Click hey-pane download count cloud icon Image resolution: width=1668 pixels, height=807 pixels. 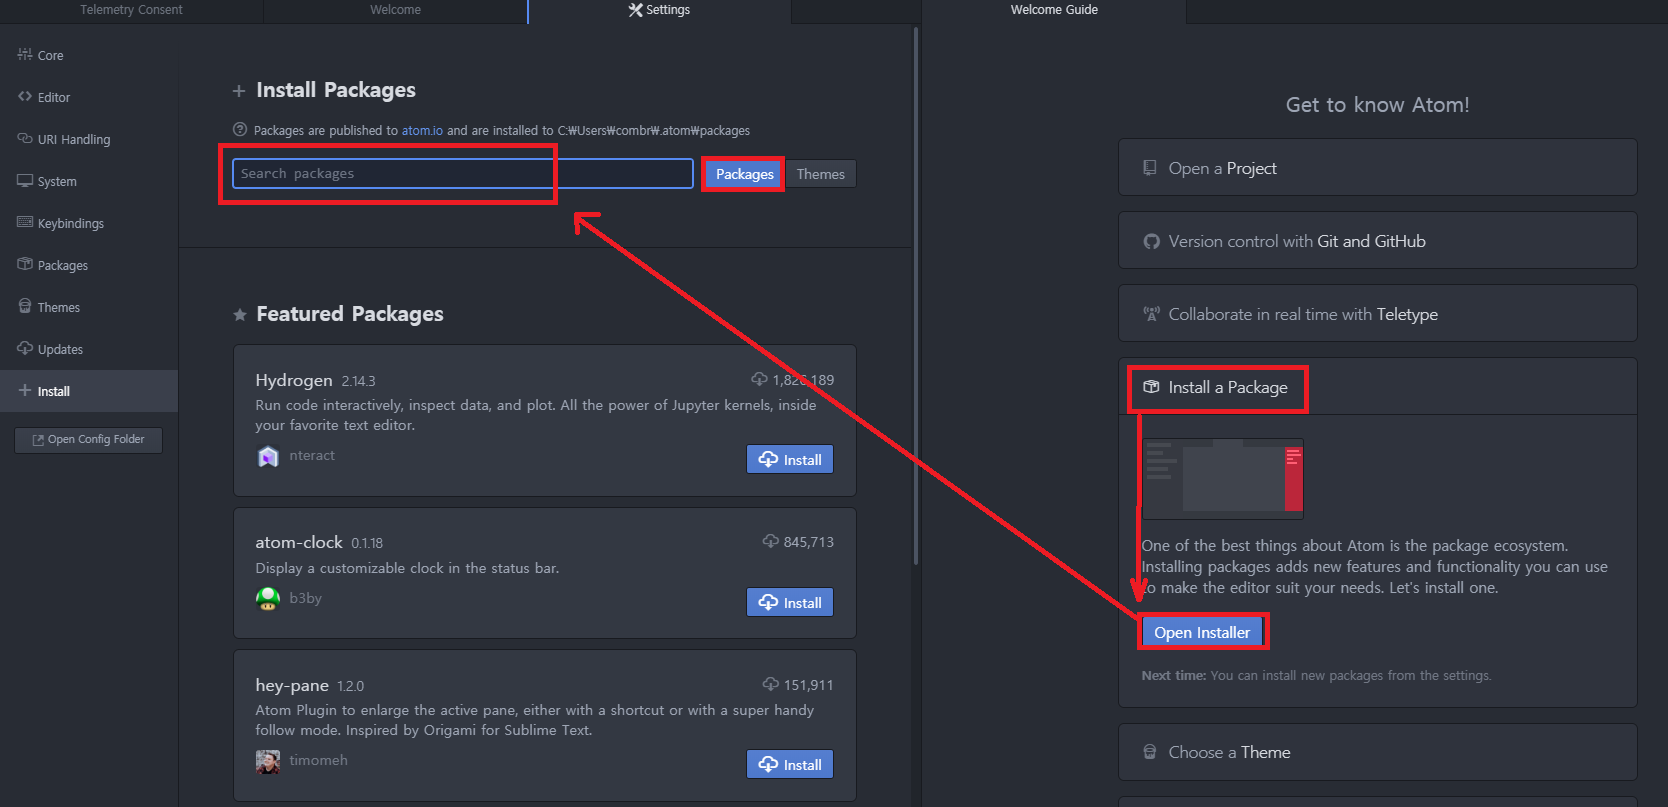click(771, 684)
